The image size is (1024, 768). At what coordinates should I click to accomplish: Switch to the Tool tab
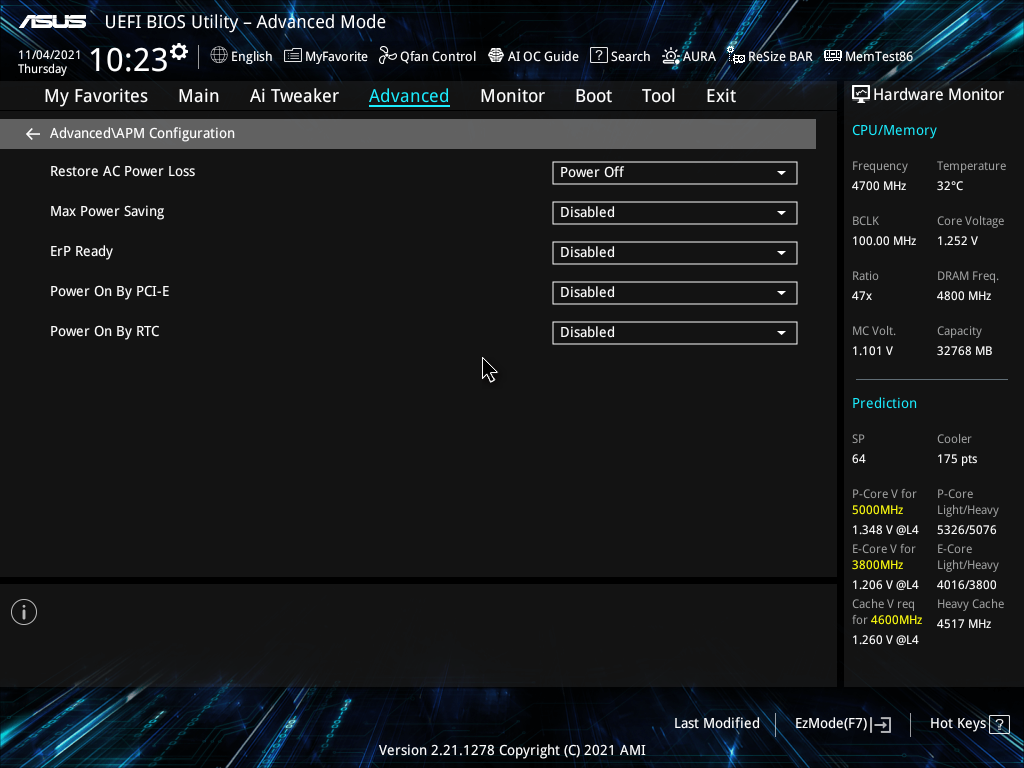[658, 96]
